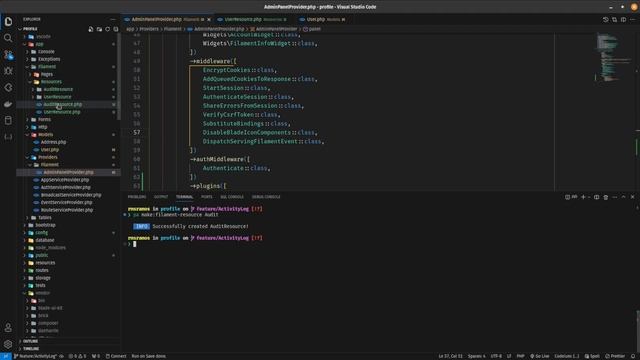Click the Spell status bar item
The width and height of the screenshot is (640, 360).
click(592, 356)
